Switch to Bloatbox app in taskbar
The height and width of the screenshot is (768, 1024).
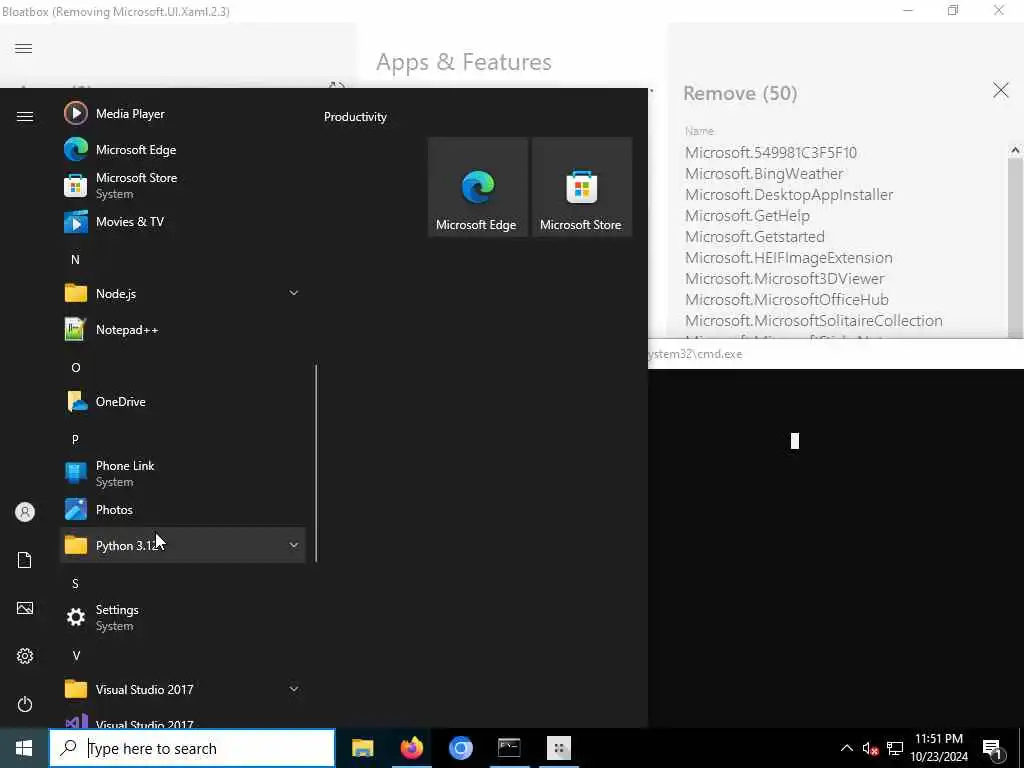coord(558,748)
